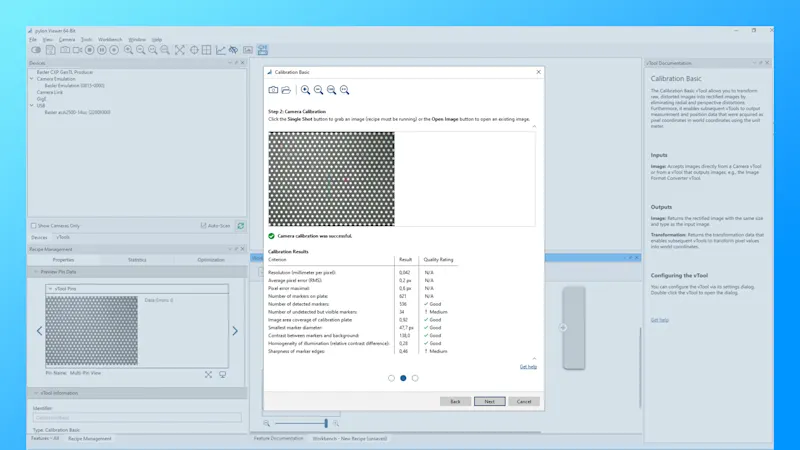The height and width of the screenshot is (450, 800).
Task: Open the Workbench menu
Action: [110, 39]
